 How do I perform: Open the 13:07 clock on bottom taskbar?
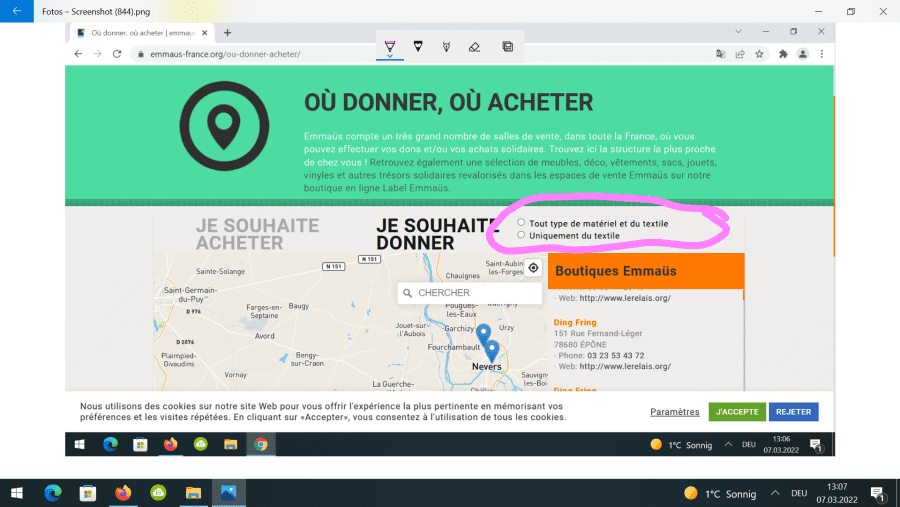[x=837, y=493]
